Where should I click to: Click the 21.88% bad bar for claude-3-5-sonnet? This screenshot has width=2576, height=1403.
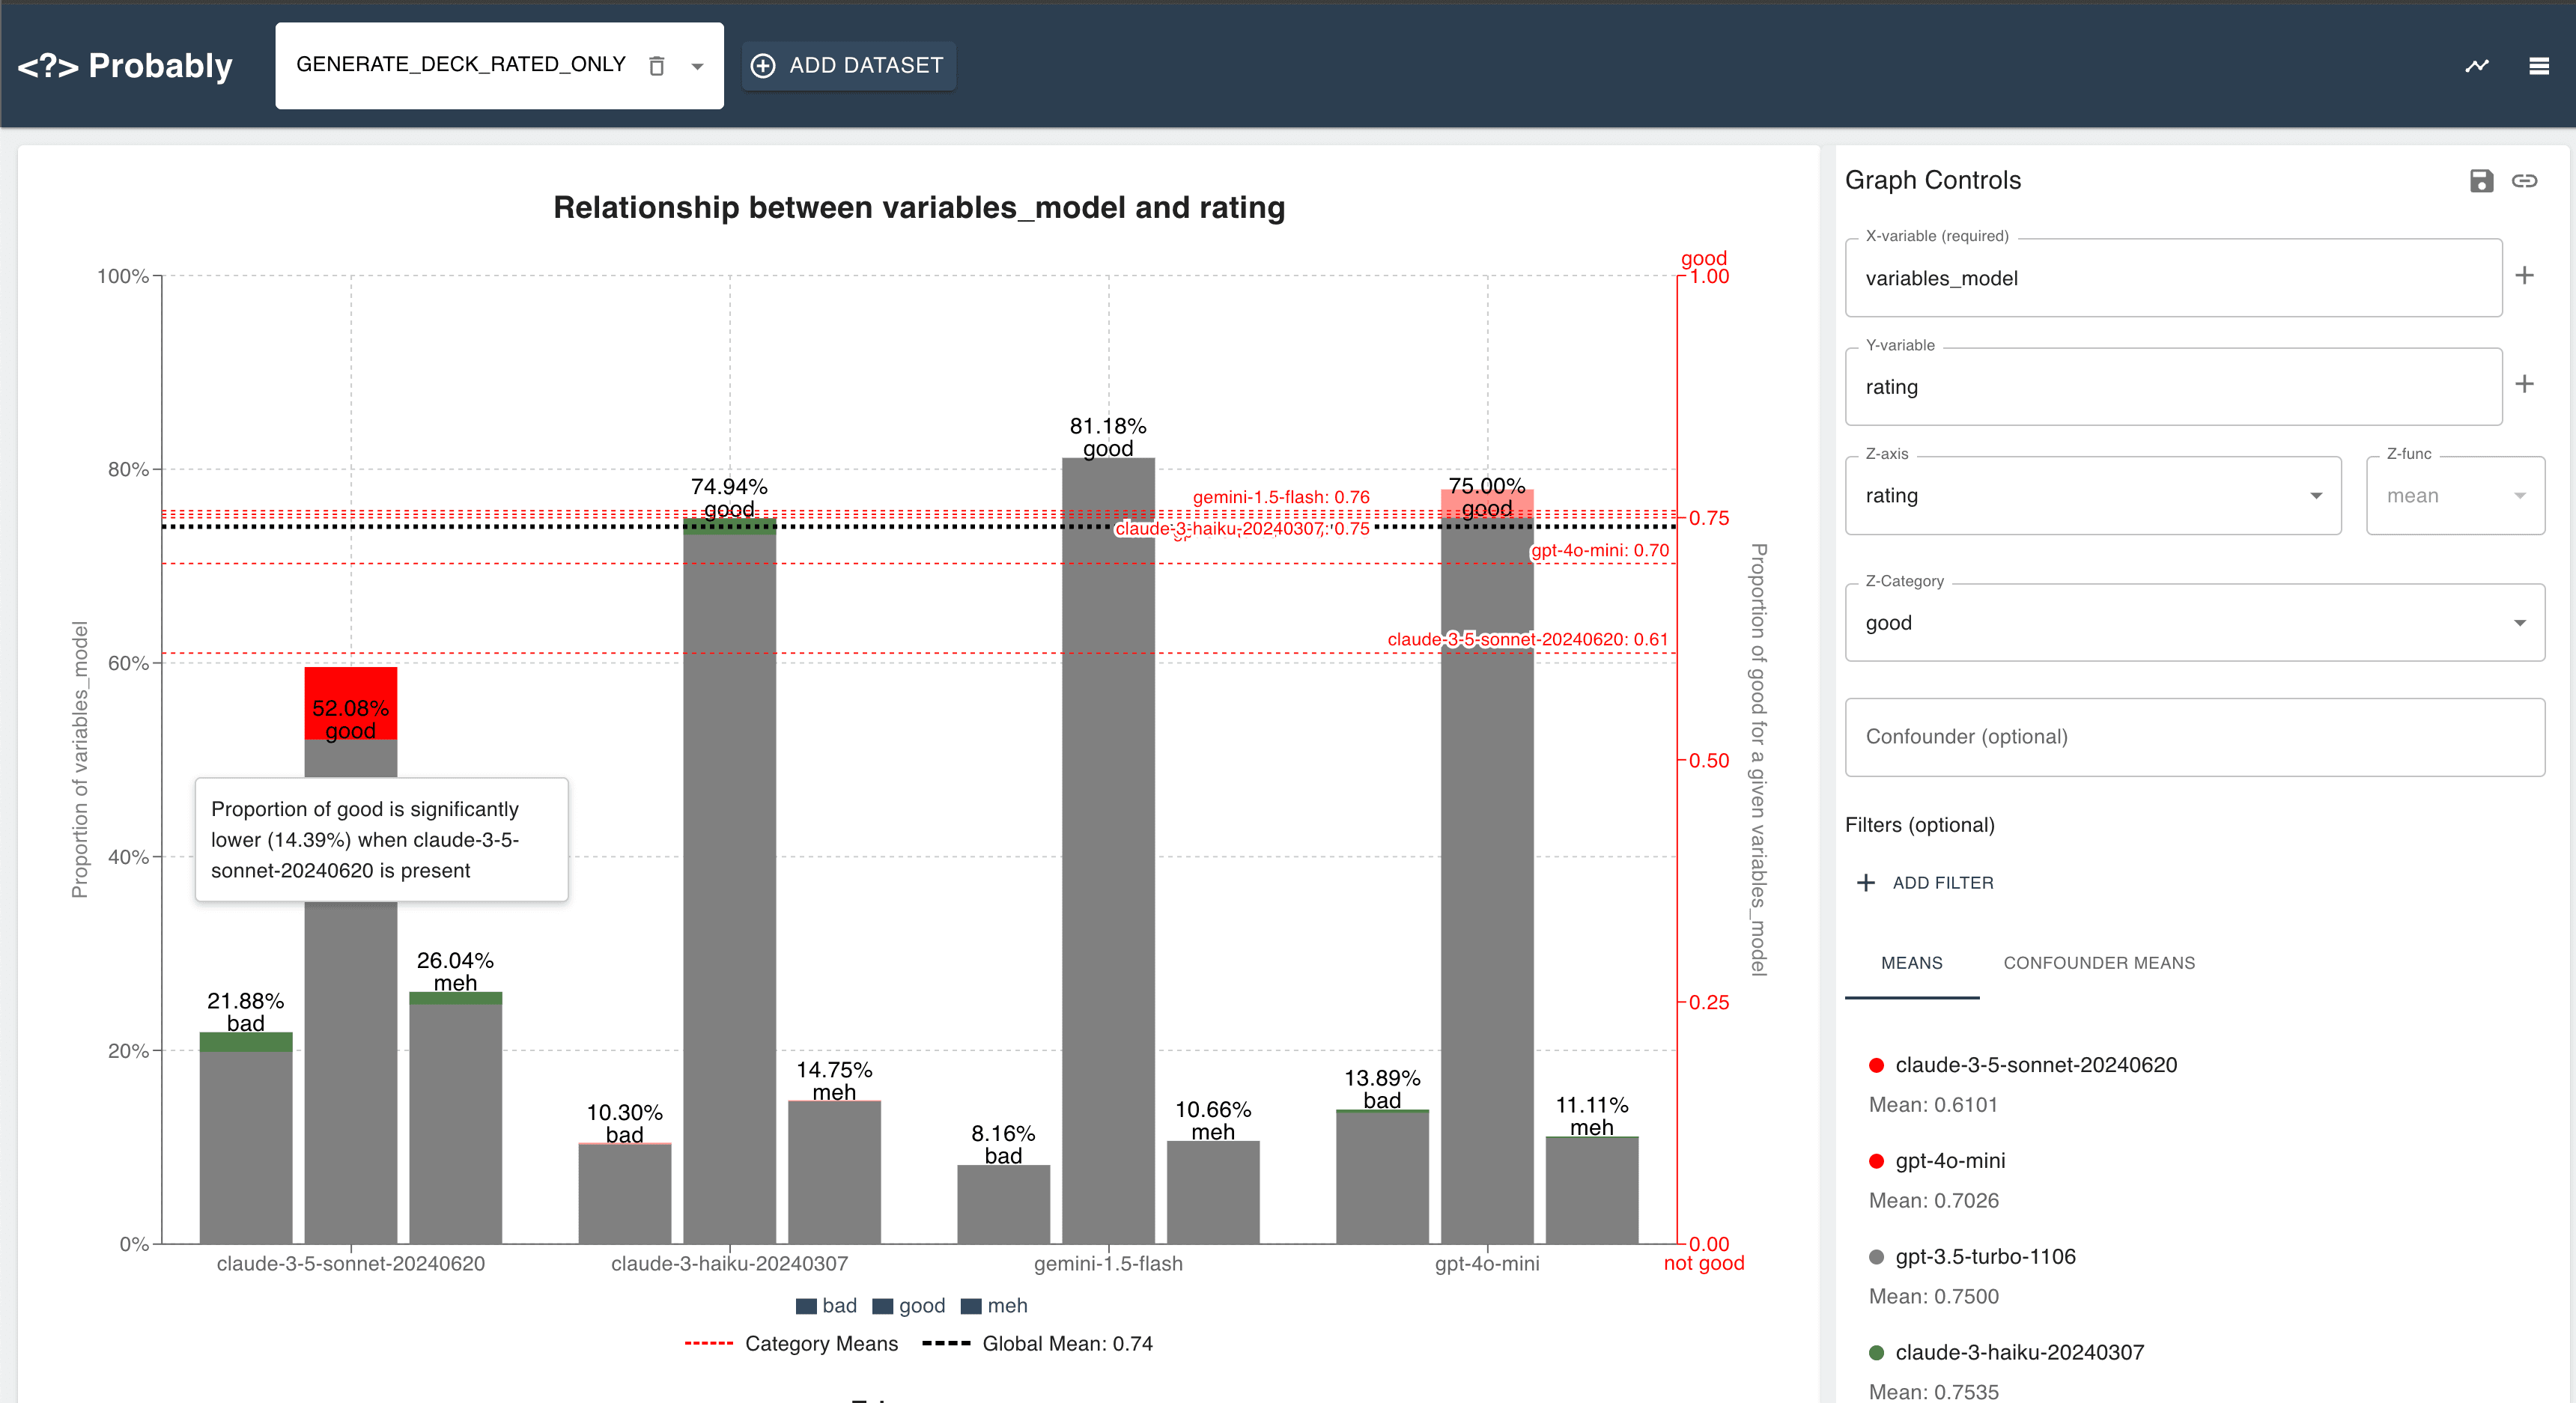coord(245,1138)
